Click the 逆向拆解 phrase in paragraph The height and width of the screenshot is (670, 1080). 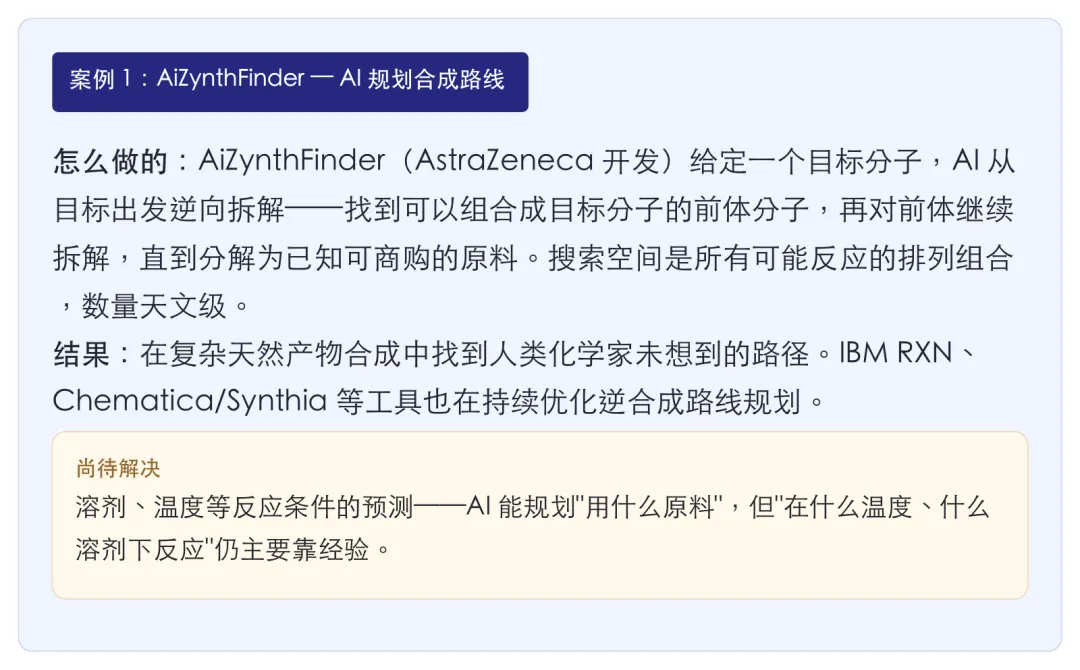tap(227, 209)
